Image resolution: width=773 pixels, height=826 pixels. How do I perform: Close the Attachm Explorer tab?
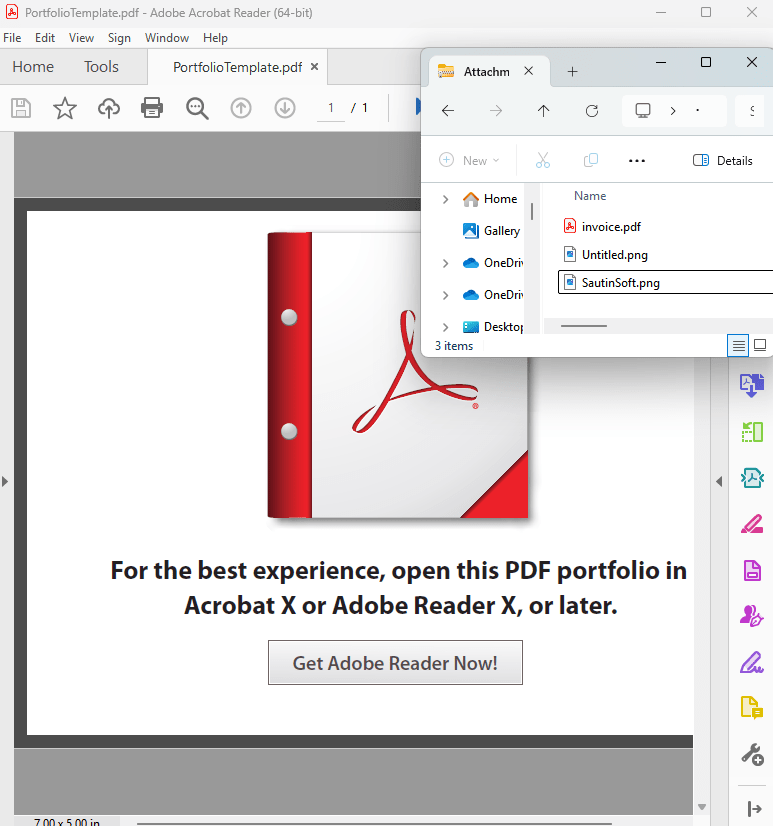(x=529, y=71)
